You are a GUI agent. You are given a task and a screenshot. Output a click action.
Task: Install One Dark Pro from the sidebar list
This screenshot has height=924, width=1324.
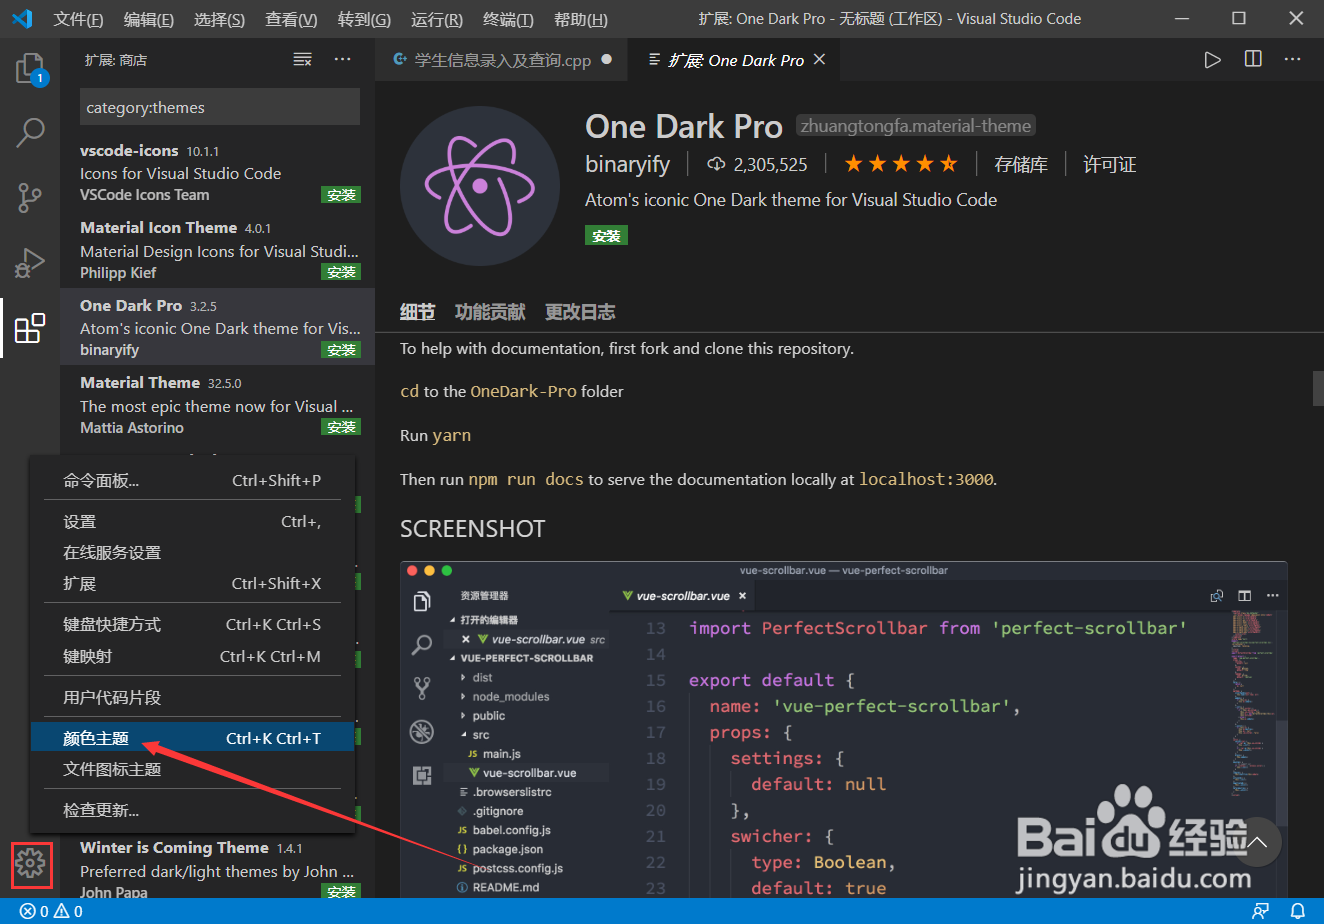(341, 350)
